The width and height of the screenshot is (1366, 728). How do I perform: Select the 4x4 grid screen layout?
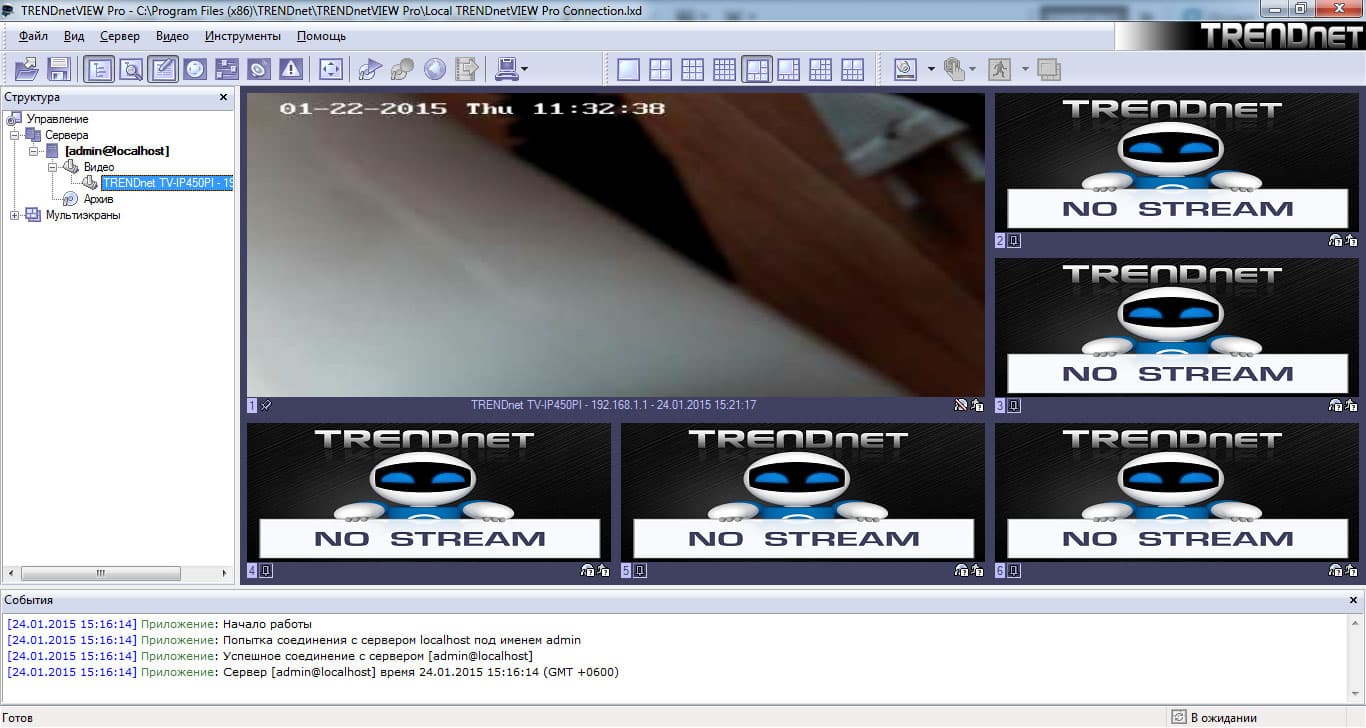pyautogui.click(x=725, y=69)
